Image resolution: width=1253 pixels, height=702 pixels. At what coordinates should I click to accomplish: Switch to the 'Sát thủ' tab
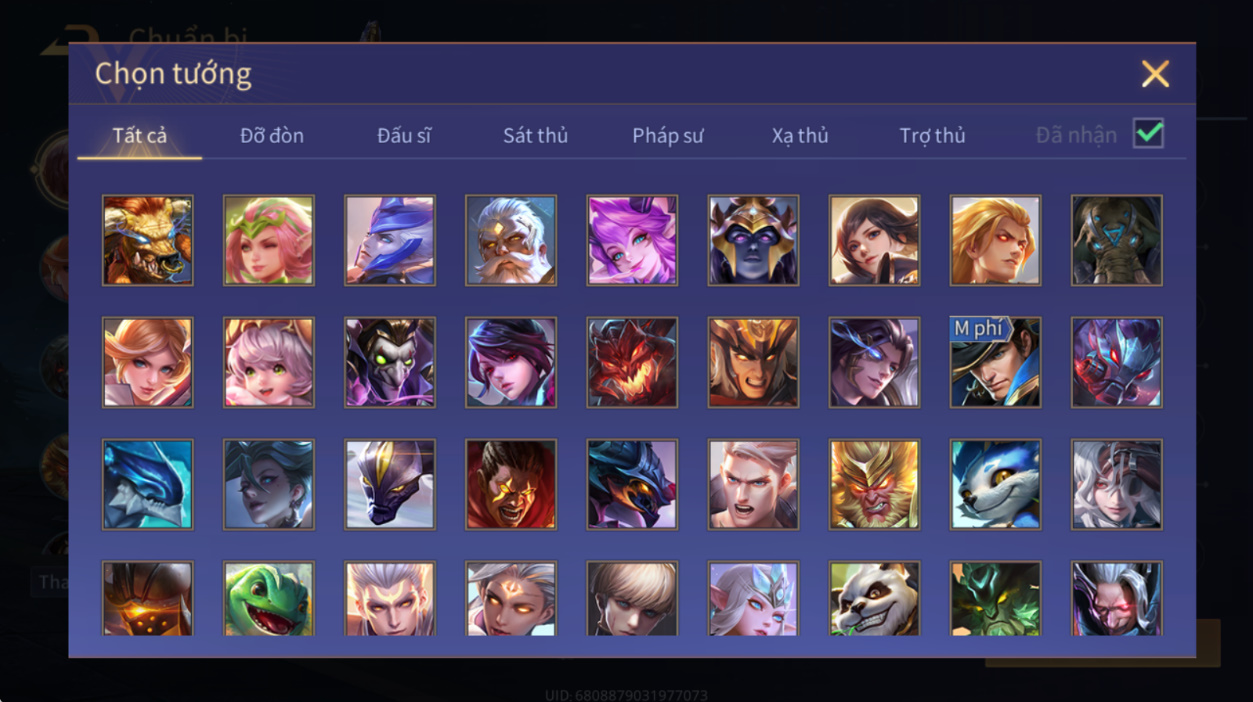[x=535, y=135]
